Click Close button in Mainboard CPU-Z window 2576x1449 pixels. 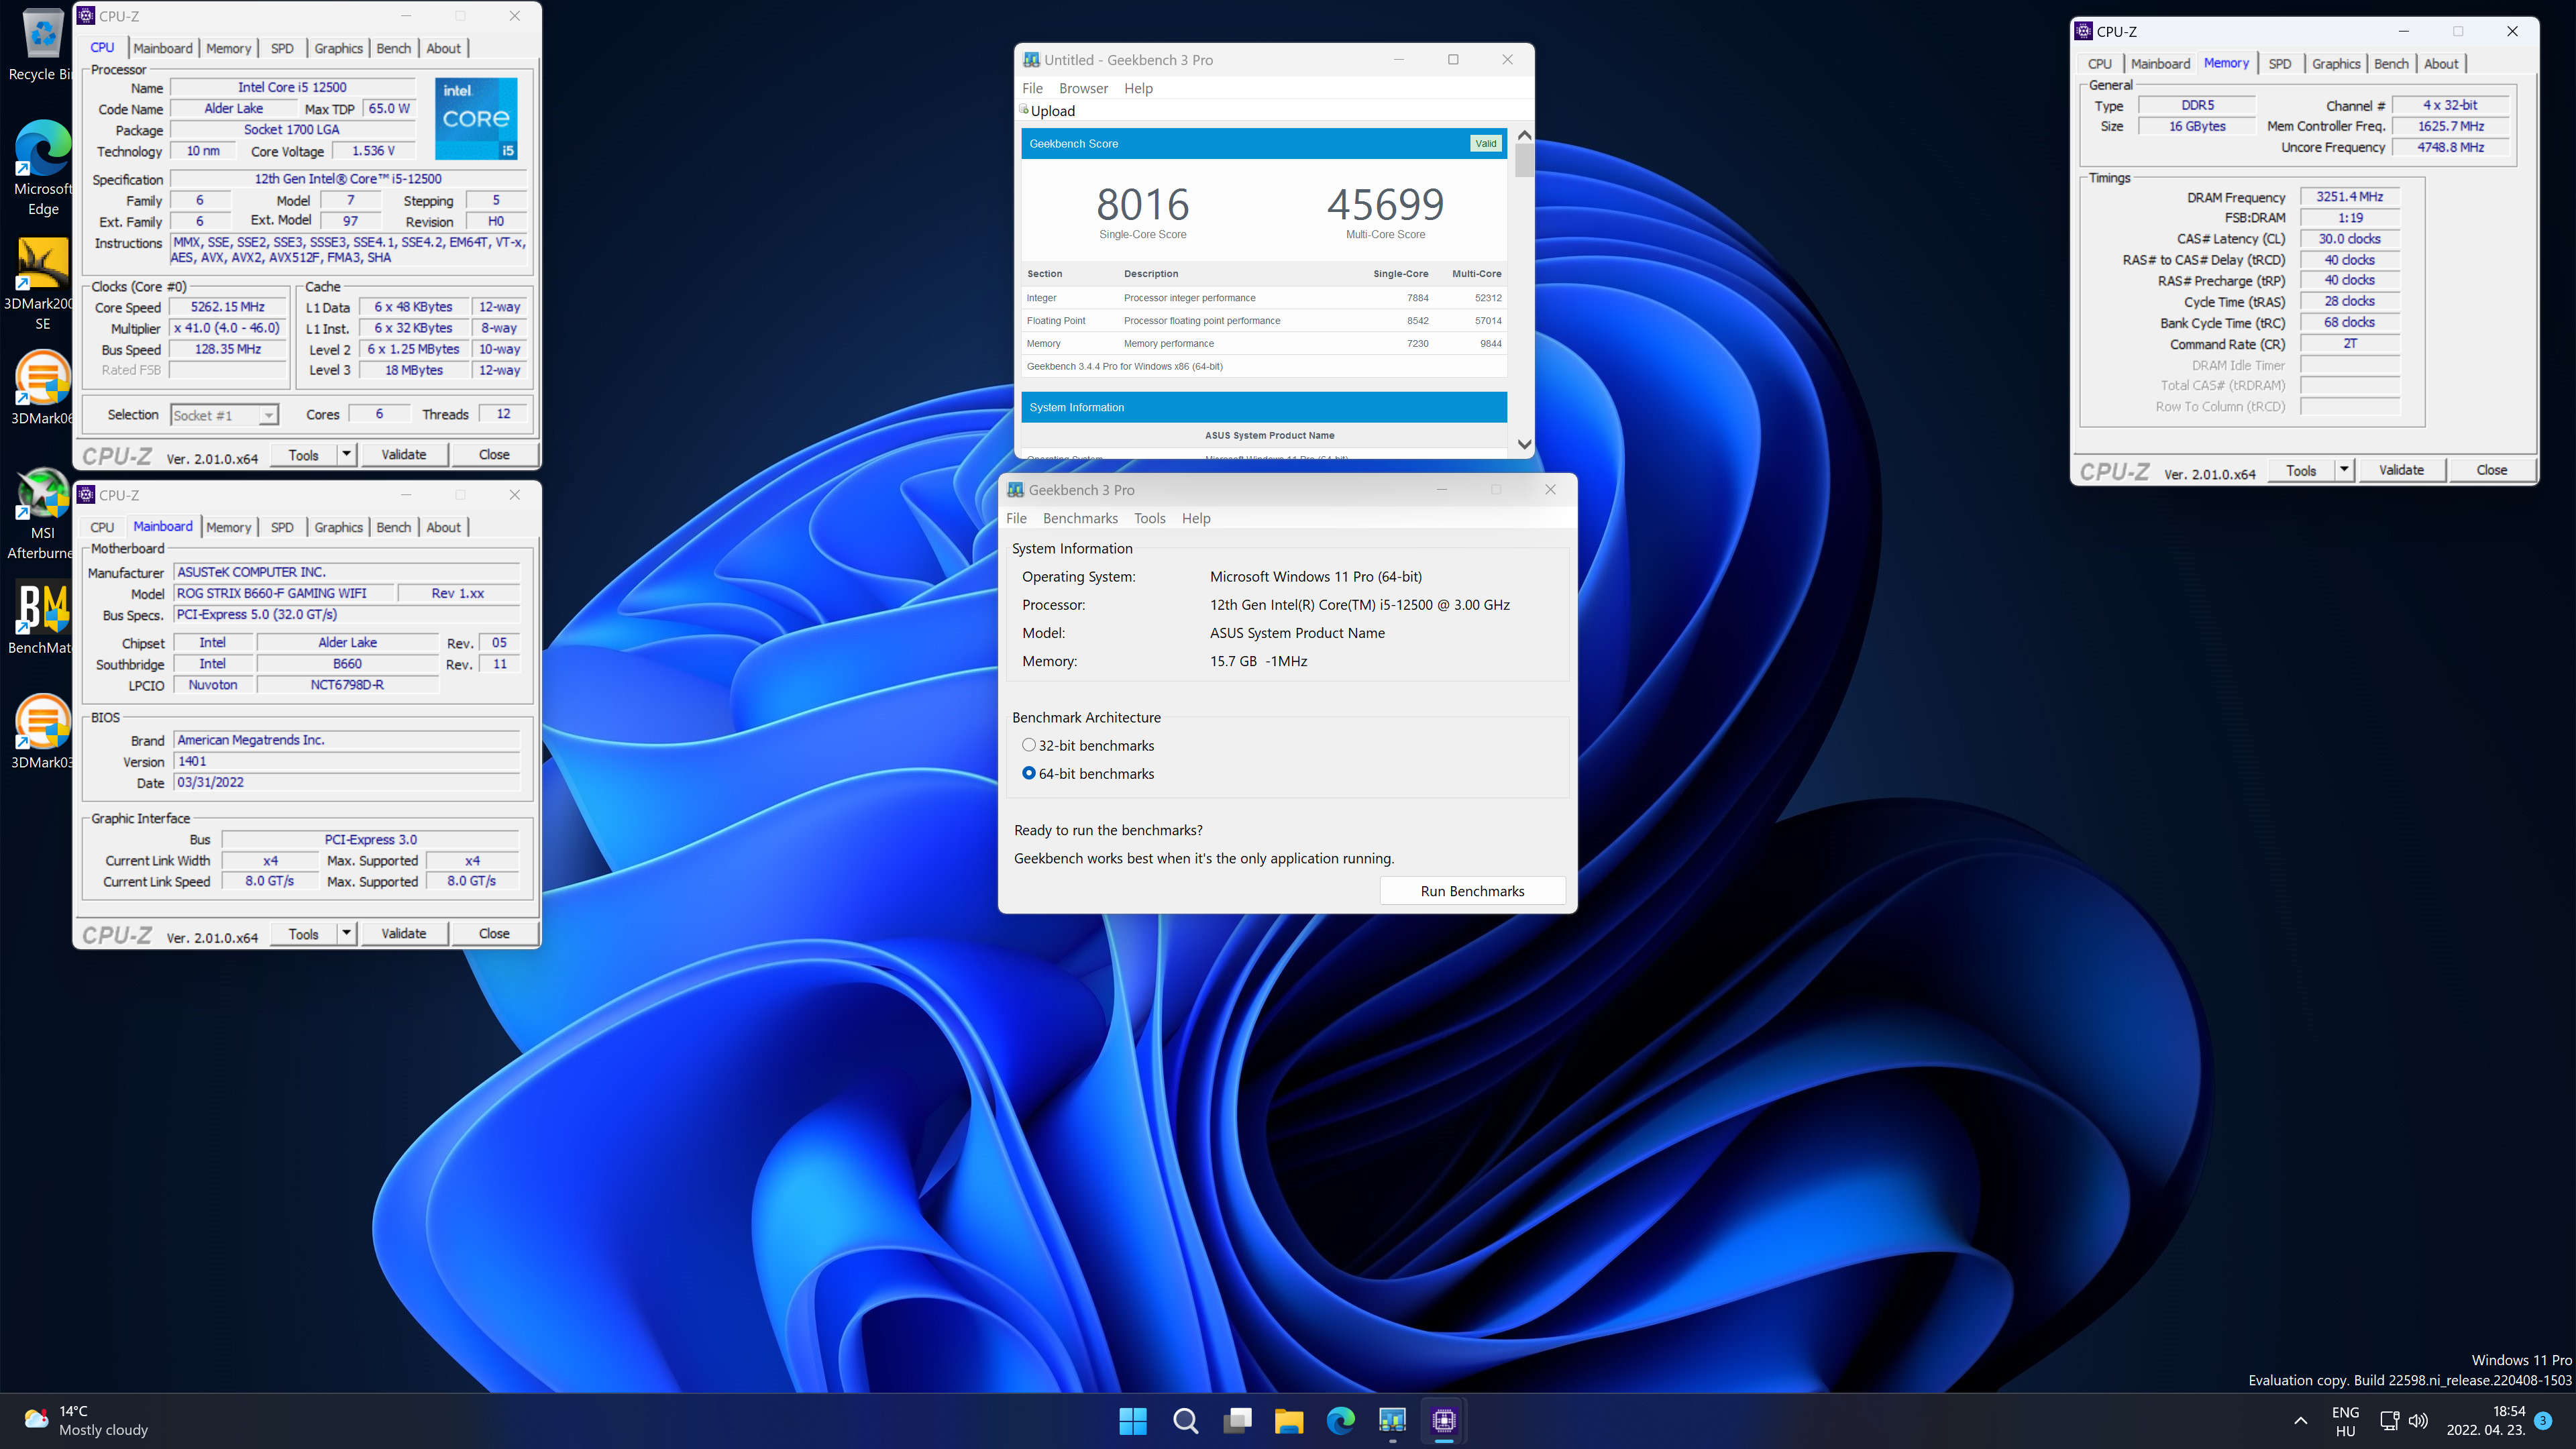[494, 933]
